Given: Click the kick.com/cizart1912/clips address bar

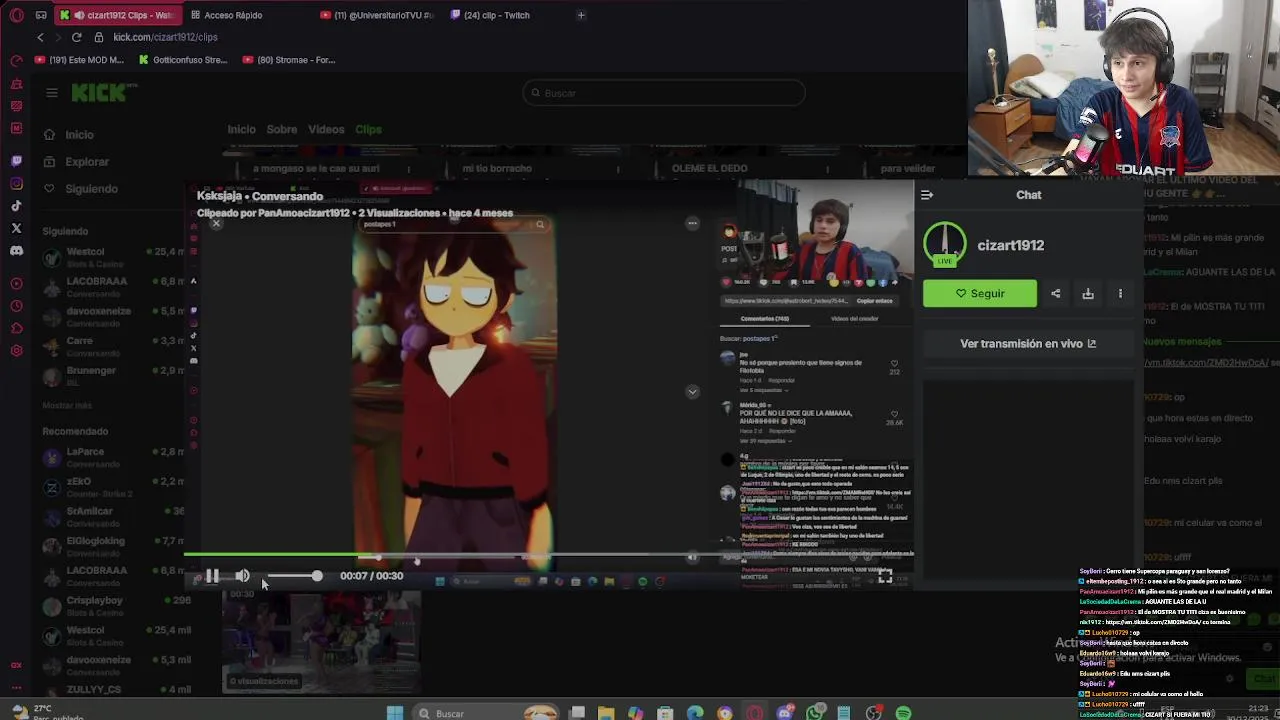Looking at the screenshot, I should click(165, 37).
